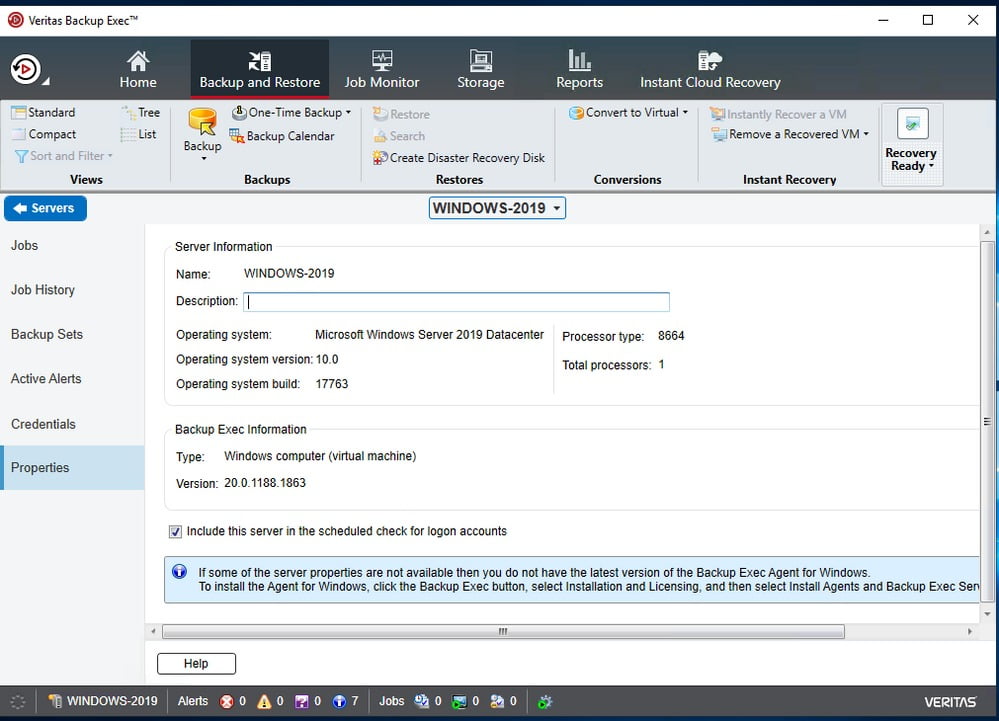The height and width of the screenshot is (721, 999).
Task: Open Job History in the sidebar
Action: 43,290
